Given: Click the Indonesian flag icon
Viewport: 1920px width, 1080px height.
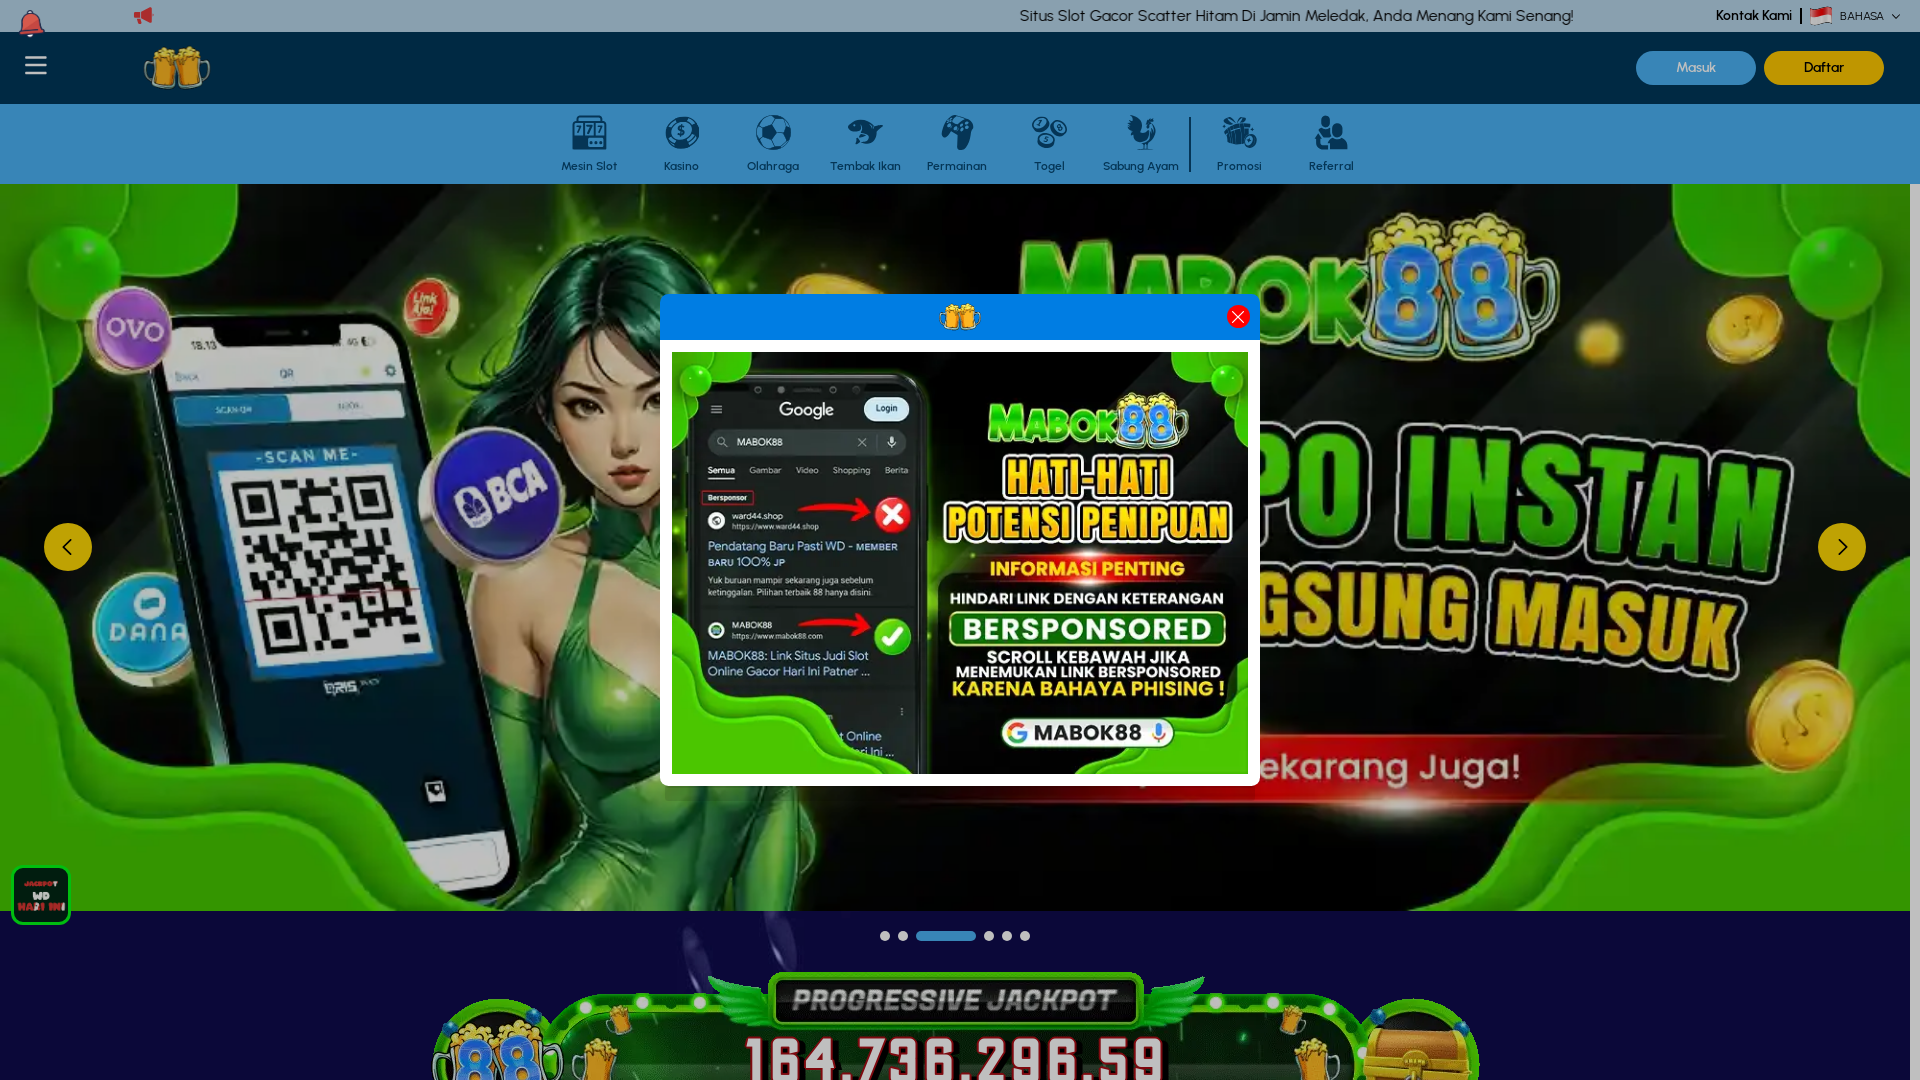Looking at the screenshot, I should pyautogui.click(x=1821, y=16).
